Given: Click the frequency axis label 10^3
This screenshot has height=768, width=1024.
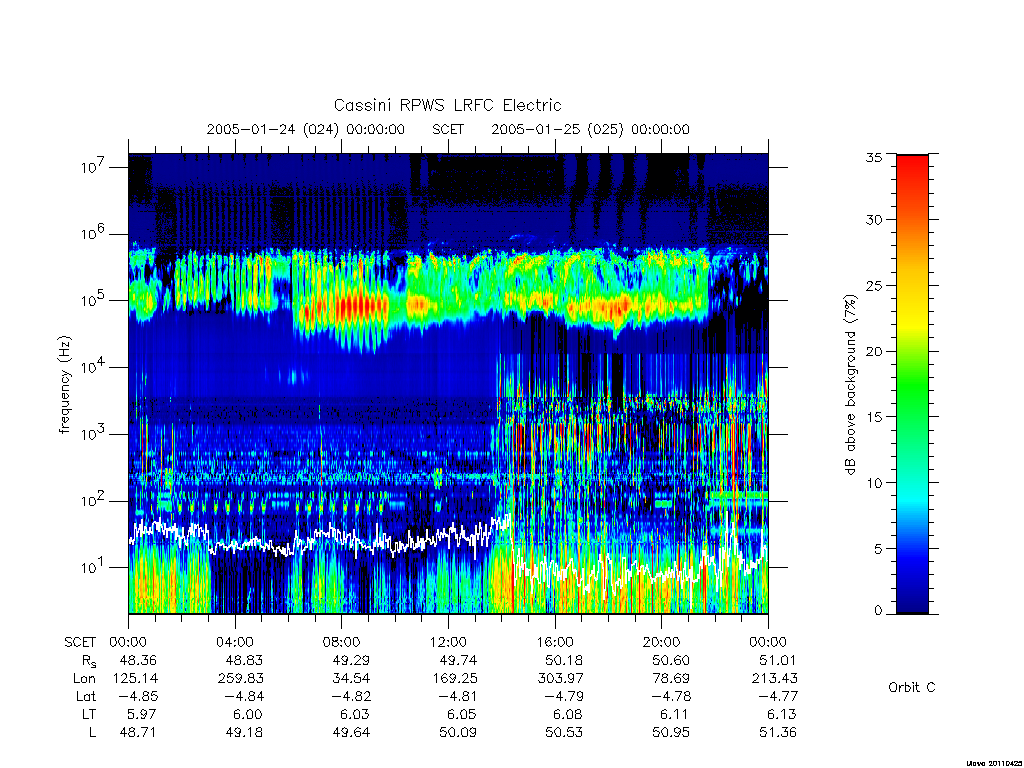Looking at the screenshot, I should point(93,433).
